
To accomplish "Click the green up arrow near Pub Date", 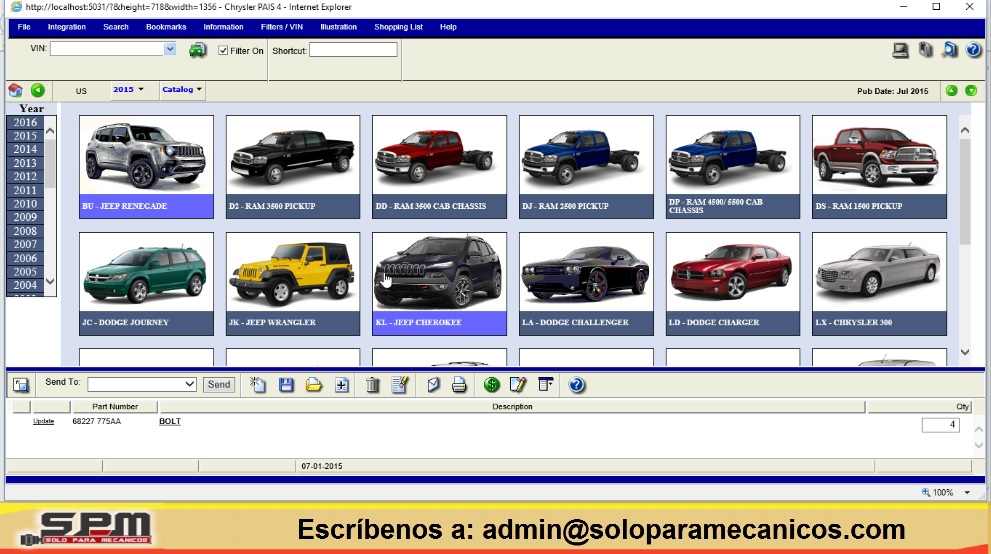I will (x=951, y=91).
